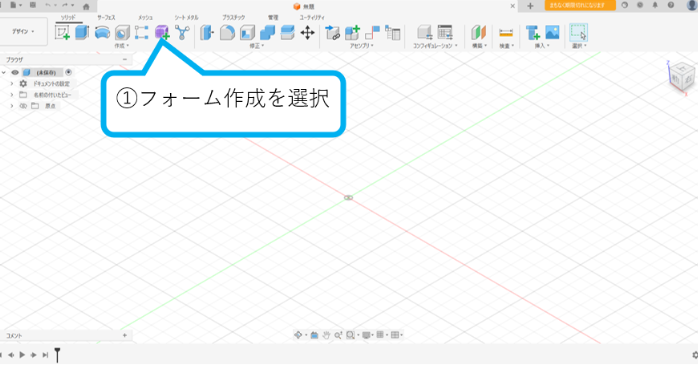
Task: Click the ViewCube in the canvas corner
Action: click(681, 77)
